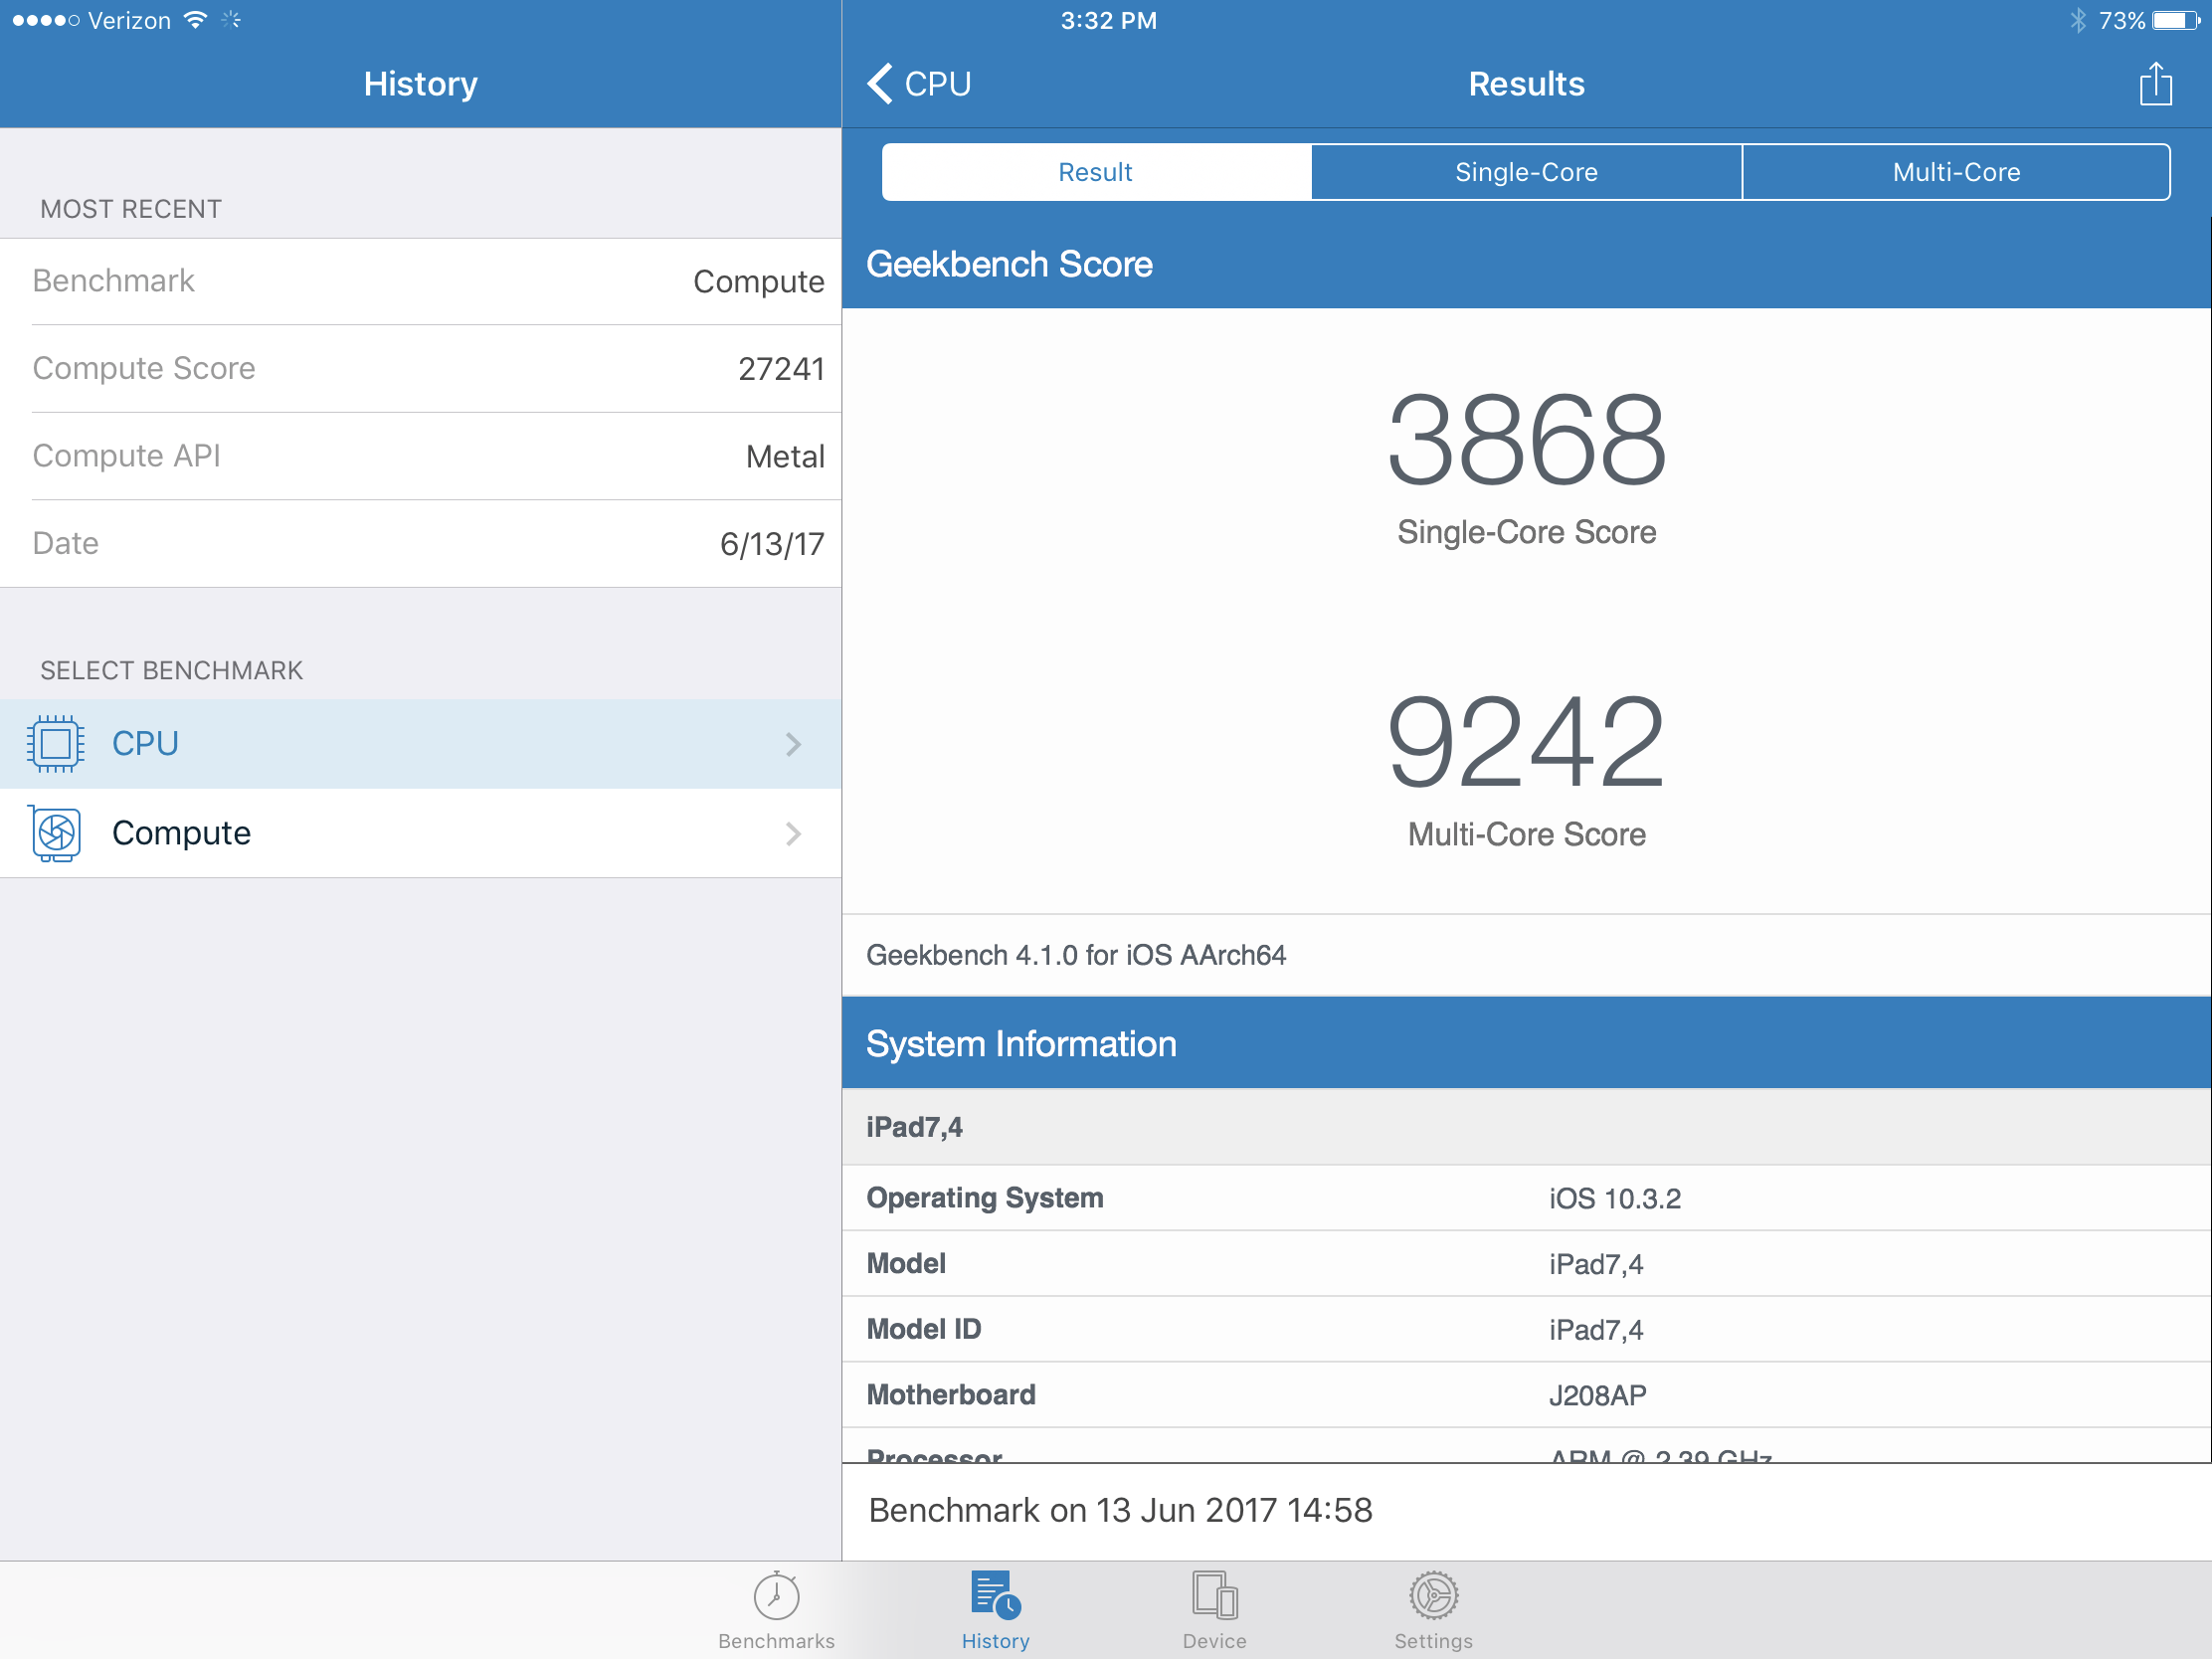Tap the Verizon signal strength dots
This screenshot has width=2212, height=1659.
45,20
